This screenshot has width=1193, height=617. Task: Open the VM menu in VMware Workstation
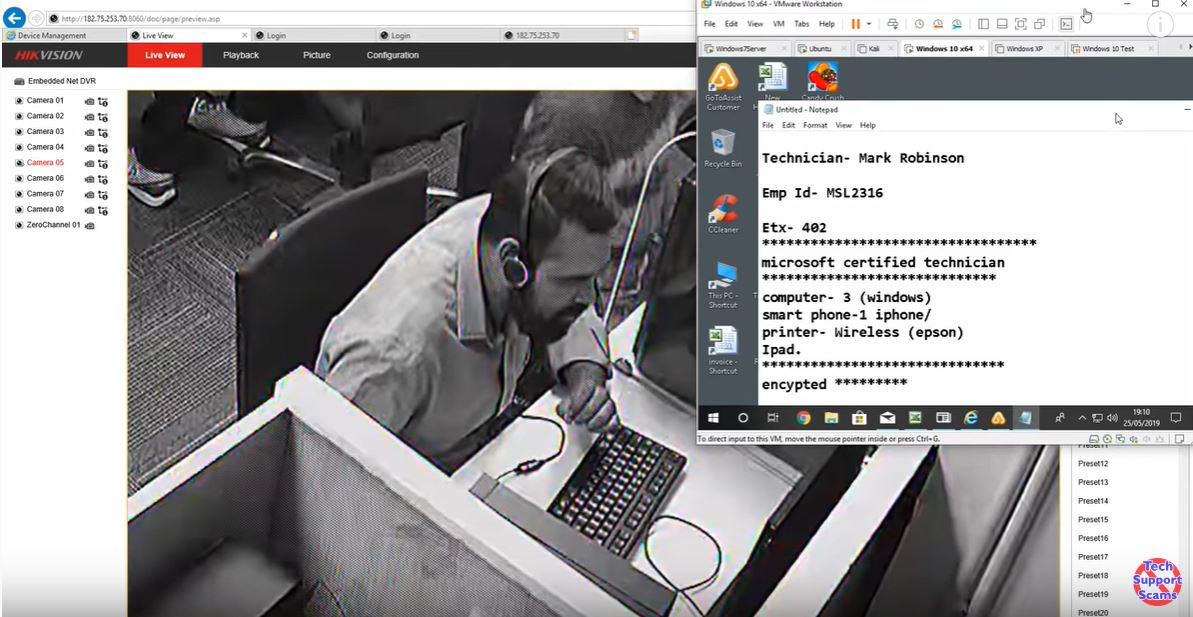pyautogui.click(x=777, y=22)
